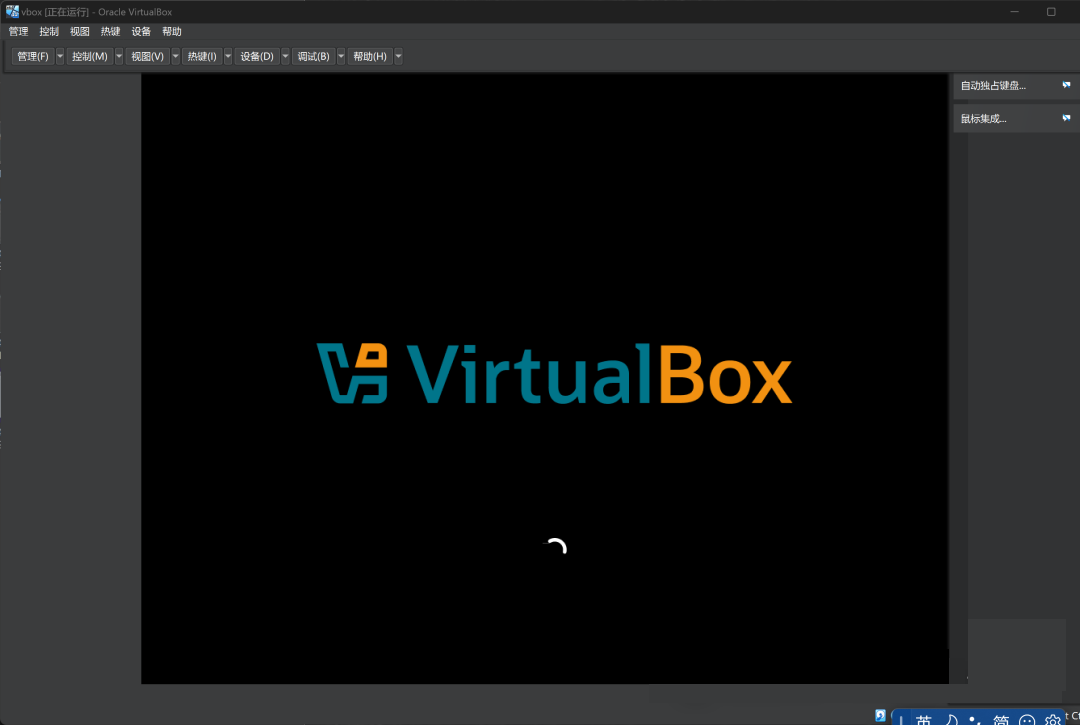Click the VirtualBox icon in the title bar
1080x725 pixels.
click(x=12, y=11)
